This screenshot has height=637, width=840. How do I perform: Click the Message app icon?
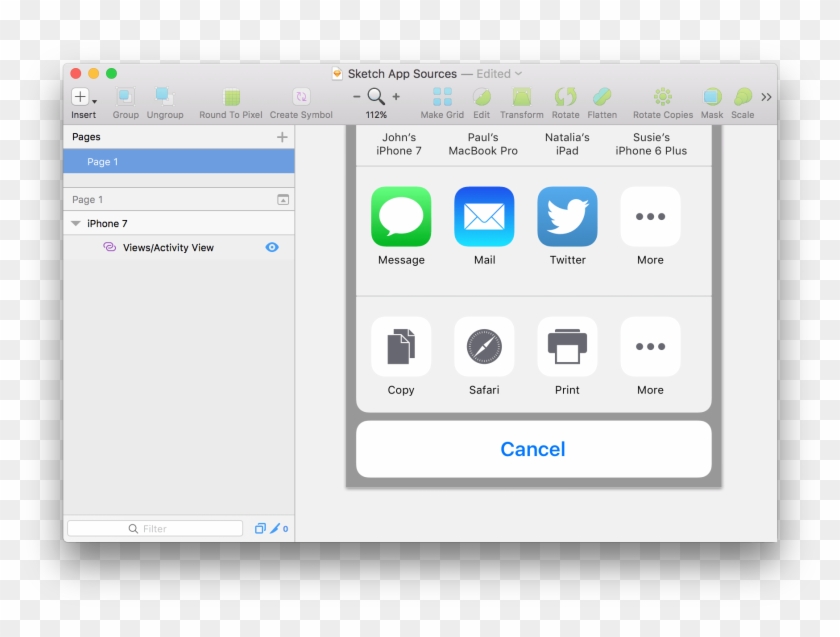(x=401, y=216)
